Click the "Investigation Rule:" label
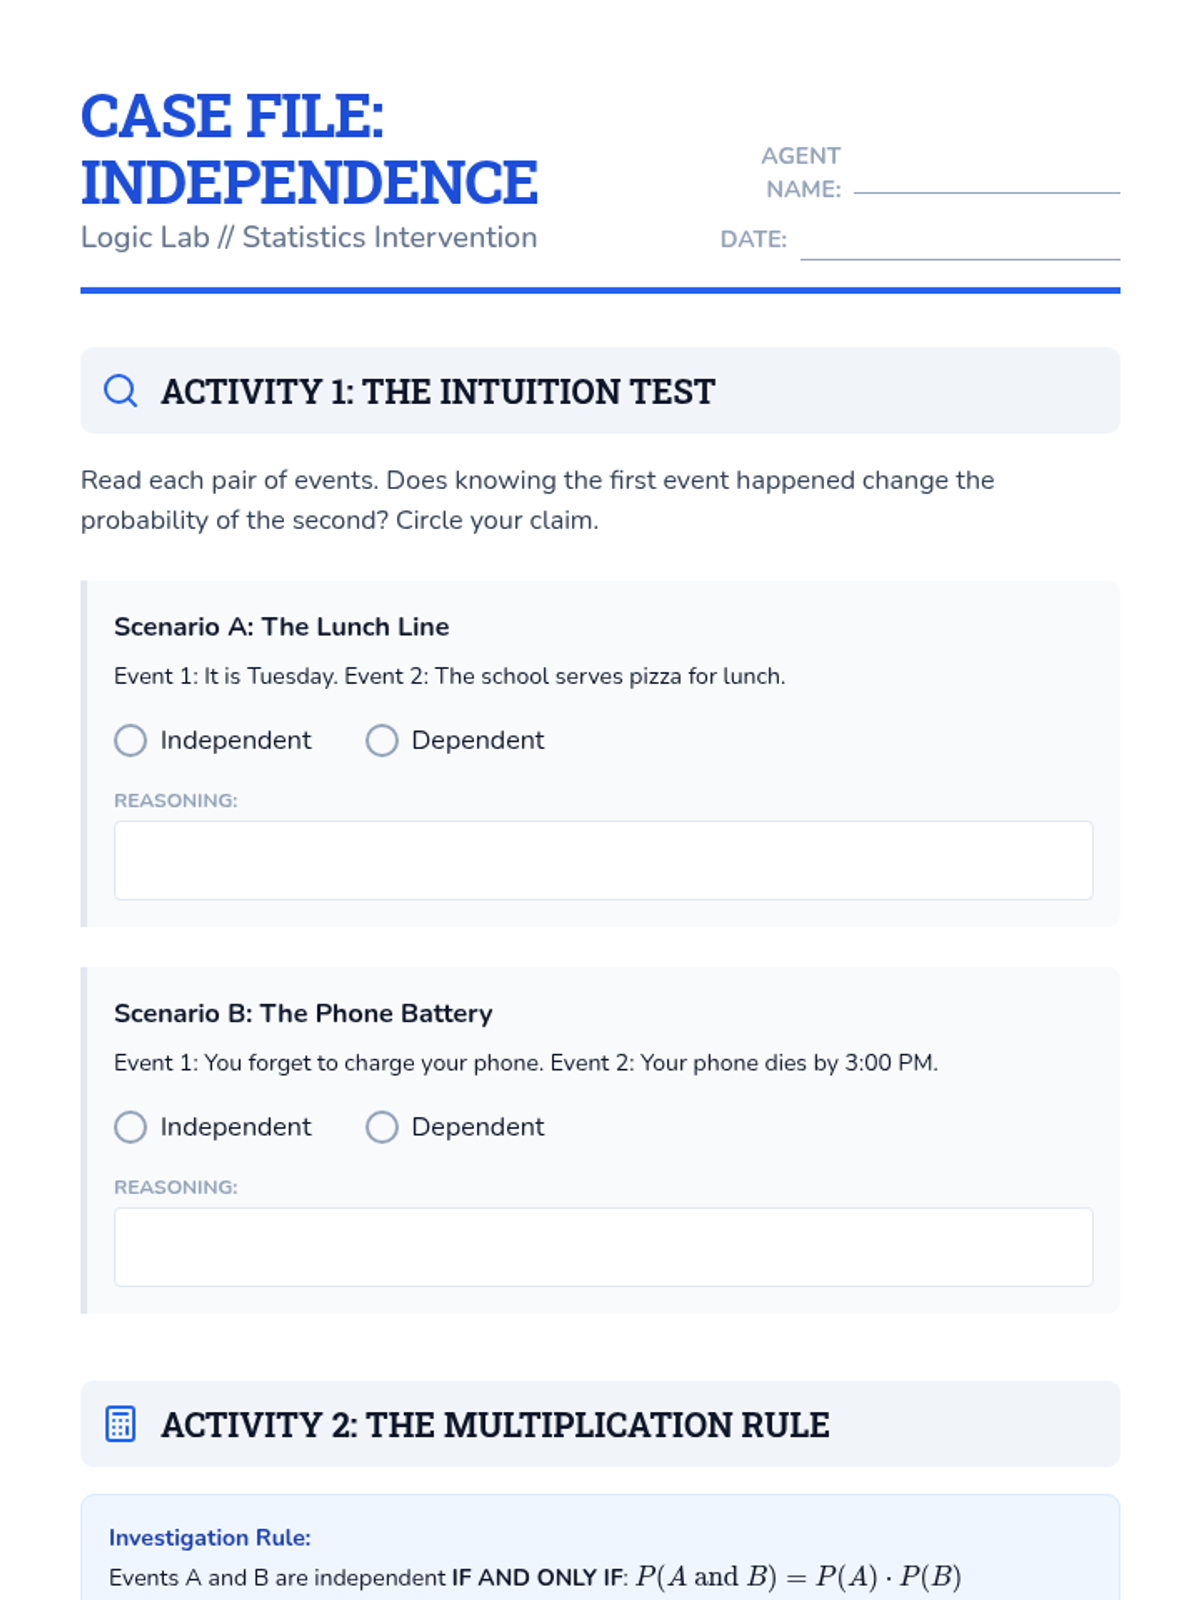 pos(210,1538)
